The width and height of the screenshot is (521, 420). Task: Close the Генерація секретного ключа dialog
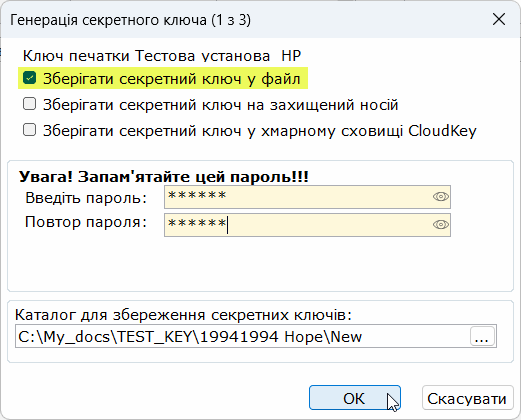[x=499, y=20]
